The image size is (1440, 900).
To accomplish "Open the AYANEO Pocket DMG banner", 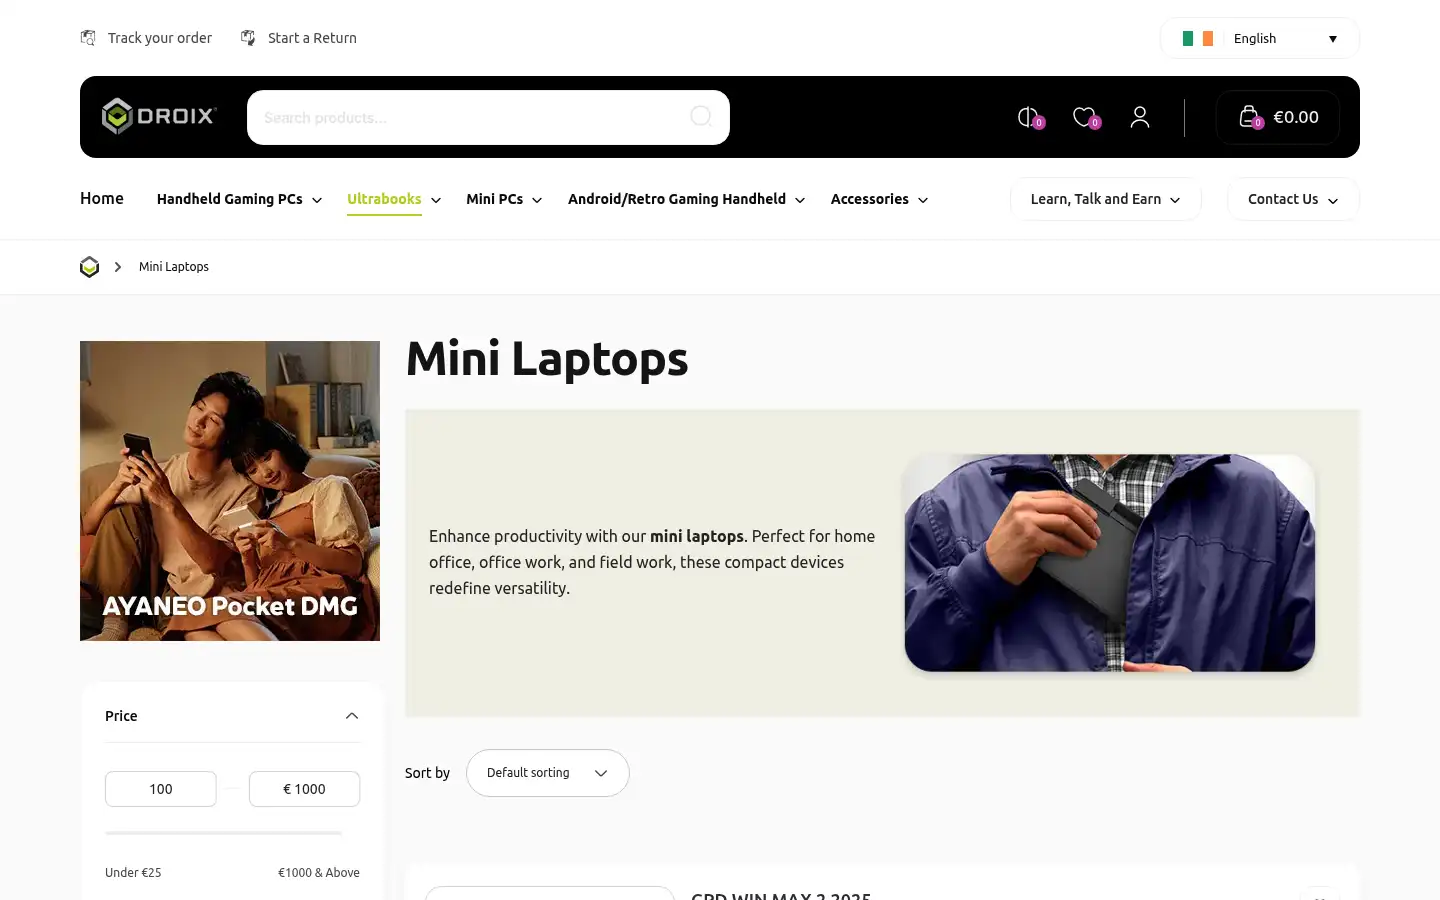I will (230, 491).
